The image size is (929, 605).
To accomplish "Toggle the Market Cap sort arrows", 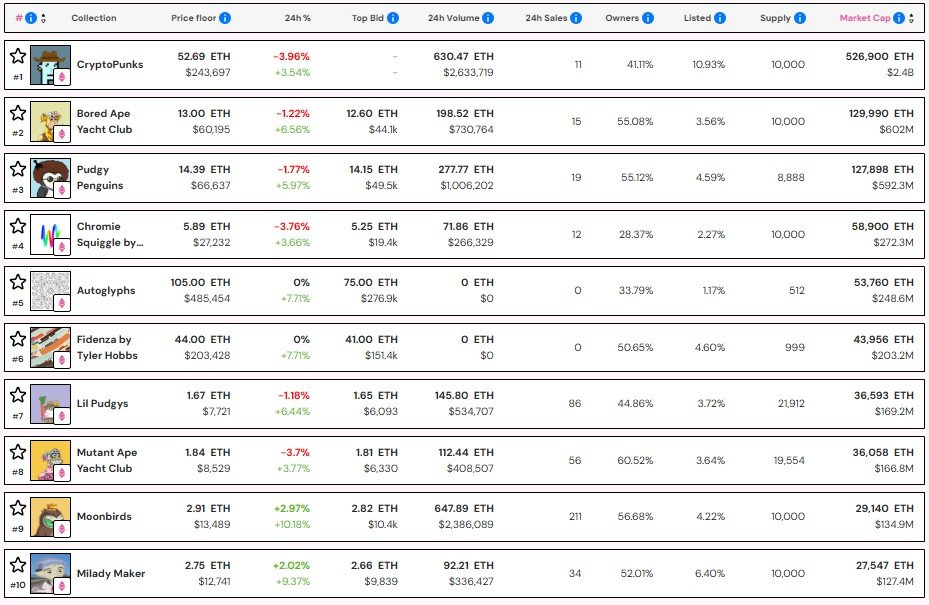I will [x=910, y=17].
